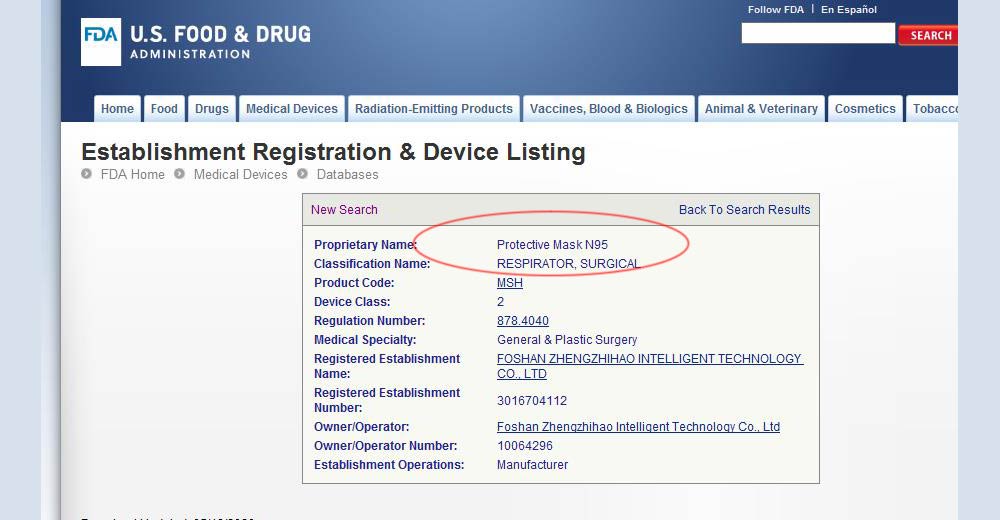Screen dimensions: 1000x520
Task: Switch to En Español
Action: point(849,10)
